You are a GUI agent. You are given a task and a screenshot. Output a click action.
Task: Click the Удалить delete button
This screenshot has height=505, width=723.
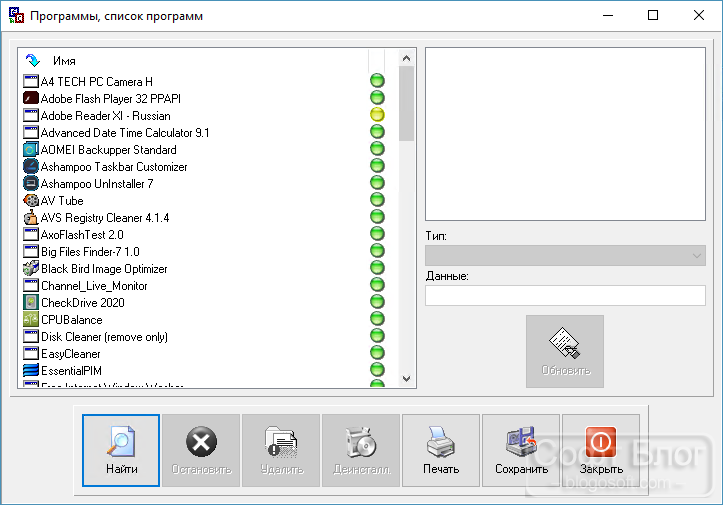tap(281, 450)
